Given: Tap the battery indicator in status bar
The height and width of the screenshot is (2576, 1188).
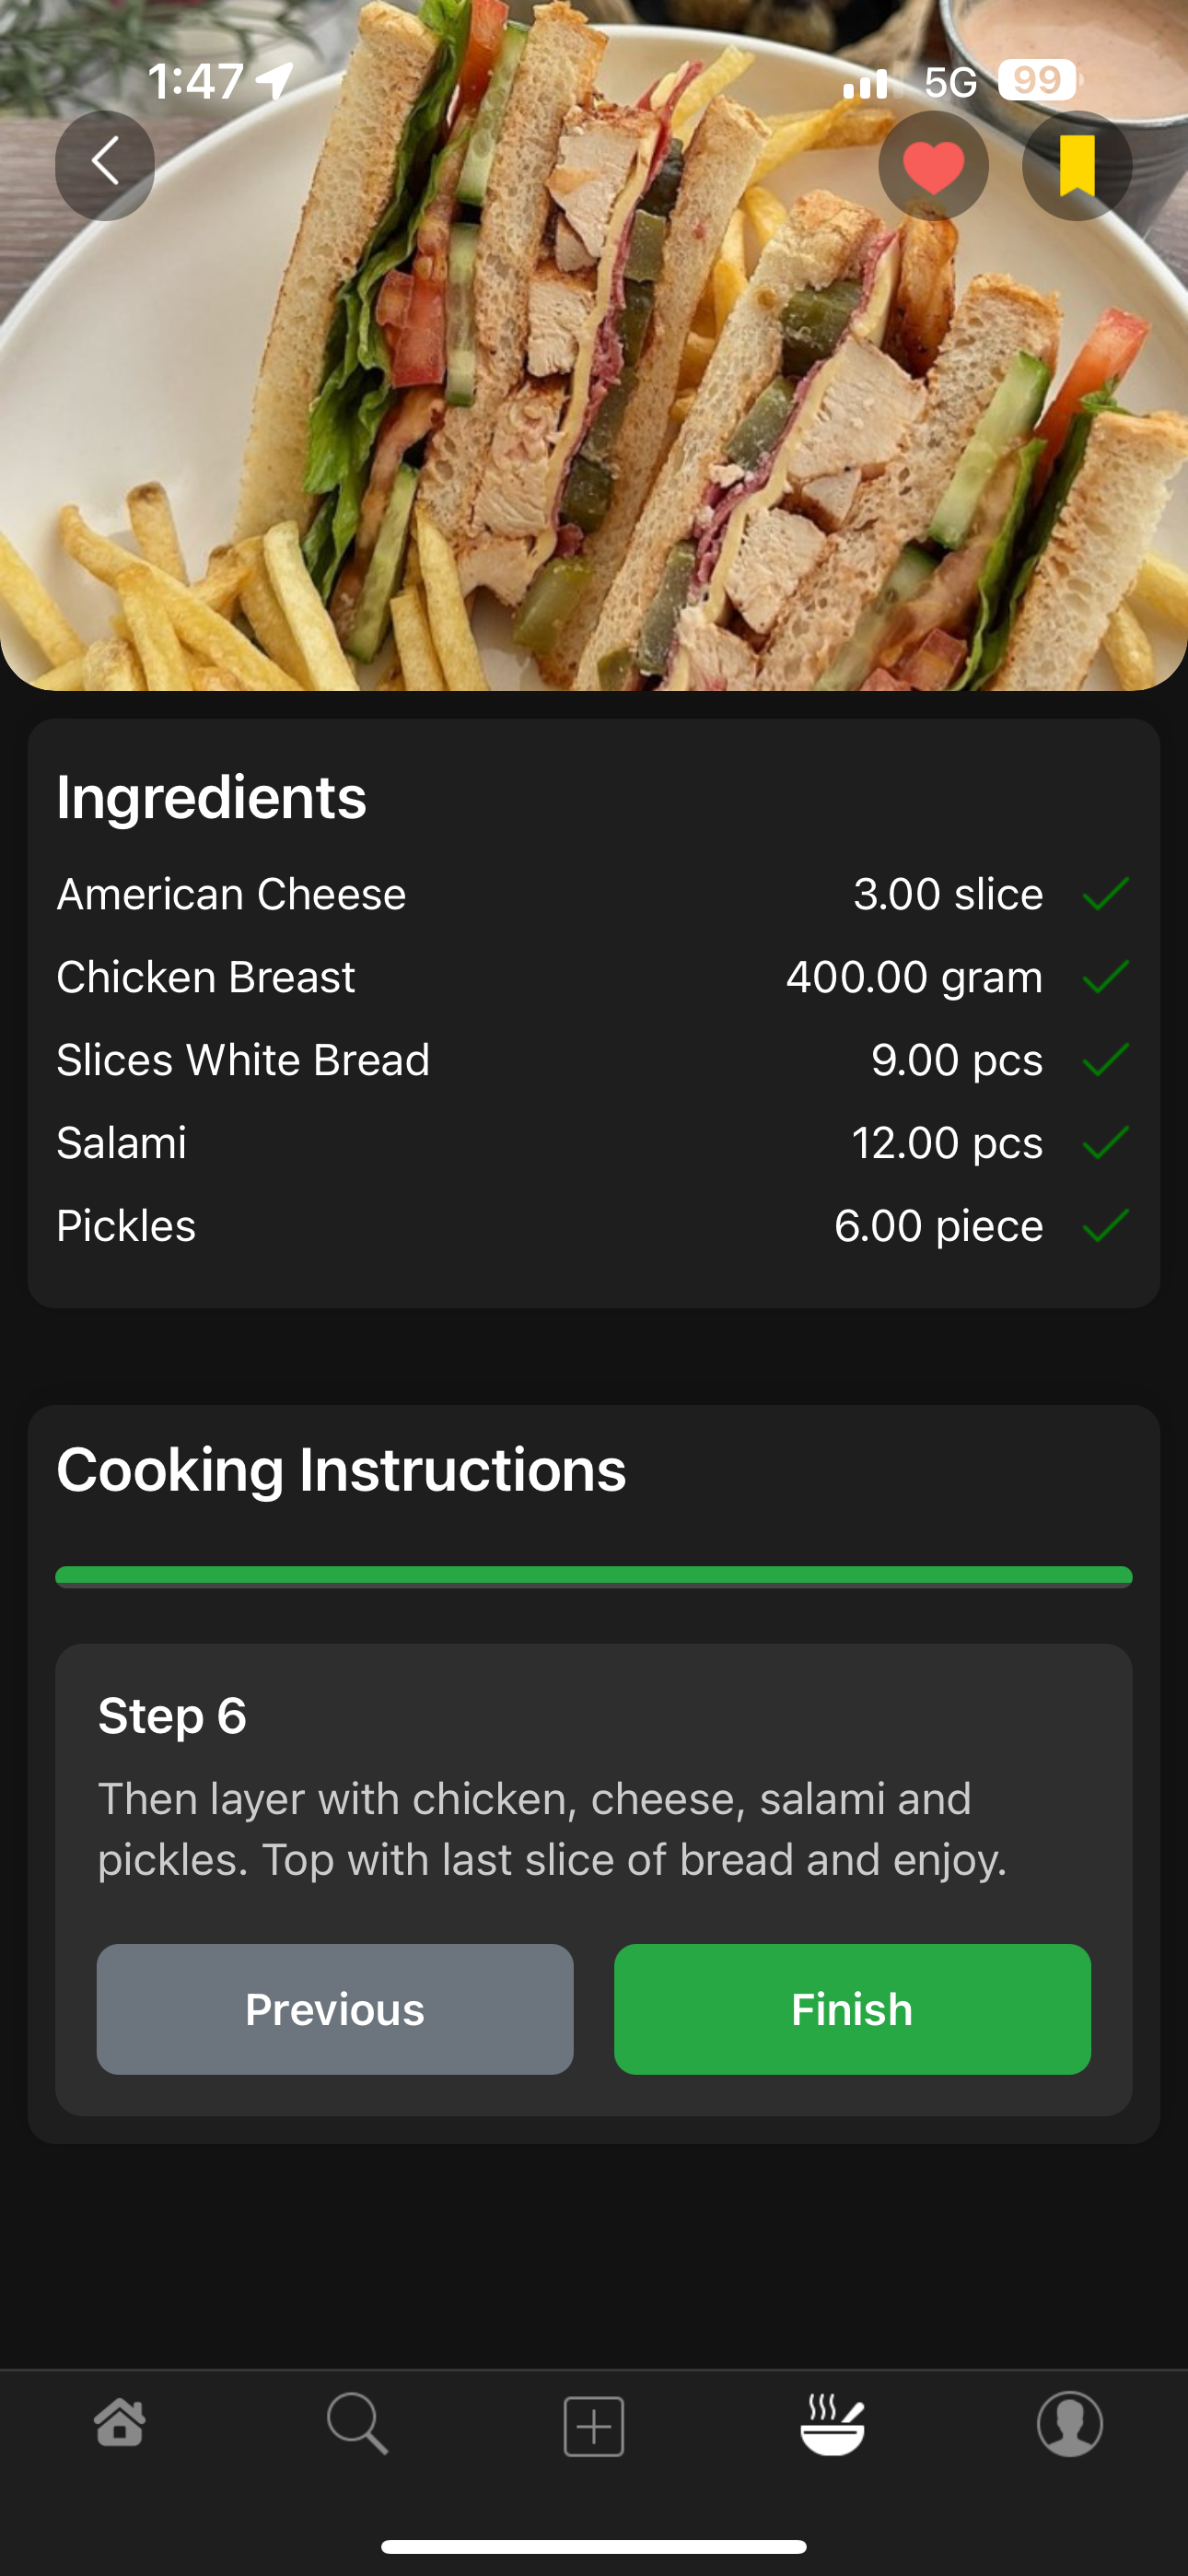Looking at the screenshot, I should [x=1037, y=80].
